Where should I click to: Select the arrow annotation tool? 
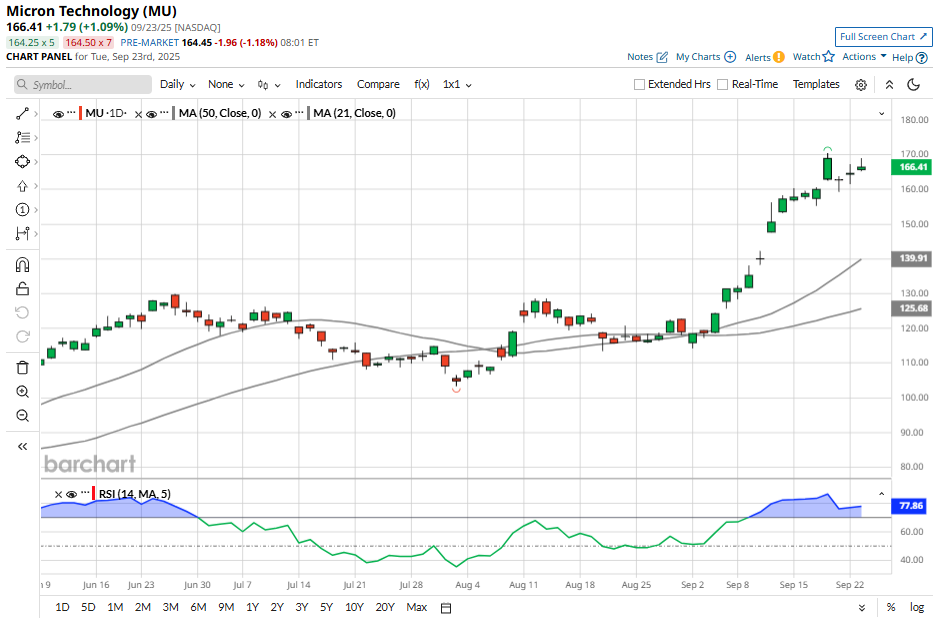point(22,186)
